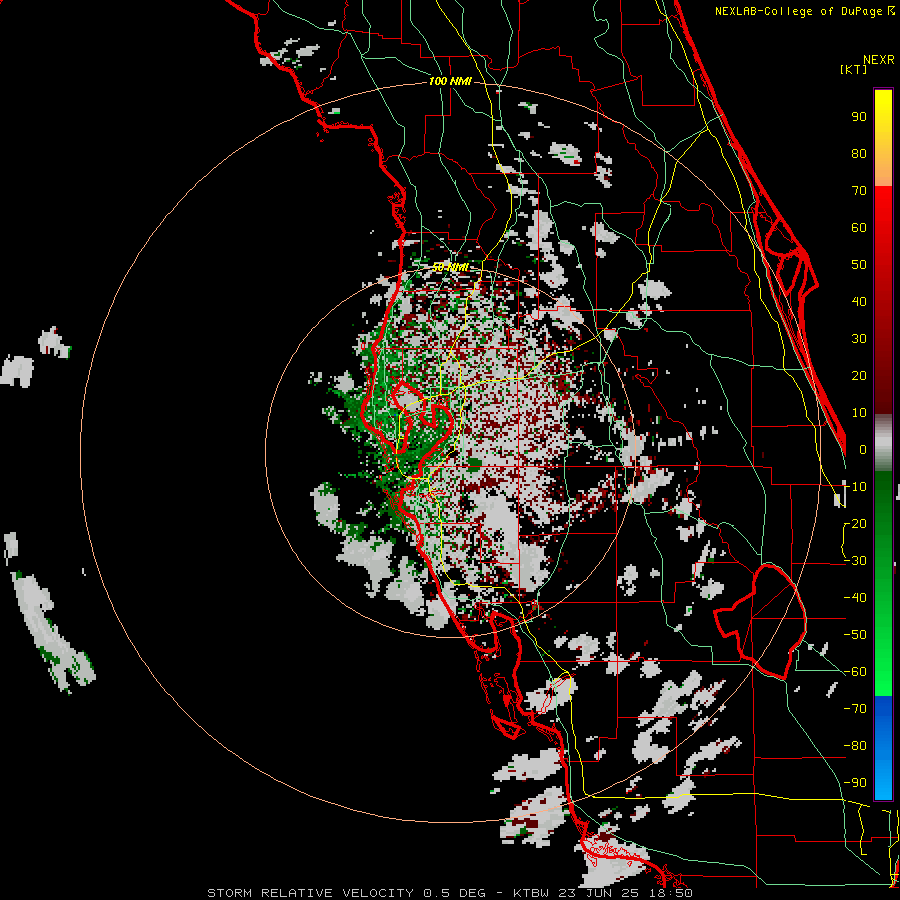Viewport: 900px width, 900px height.
Task: Select the [KT] units label
Action: (854, 69)
